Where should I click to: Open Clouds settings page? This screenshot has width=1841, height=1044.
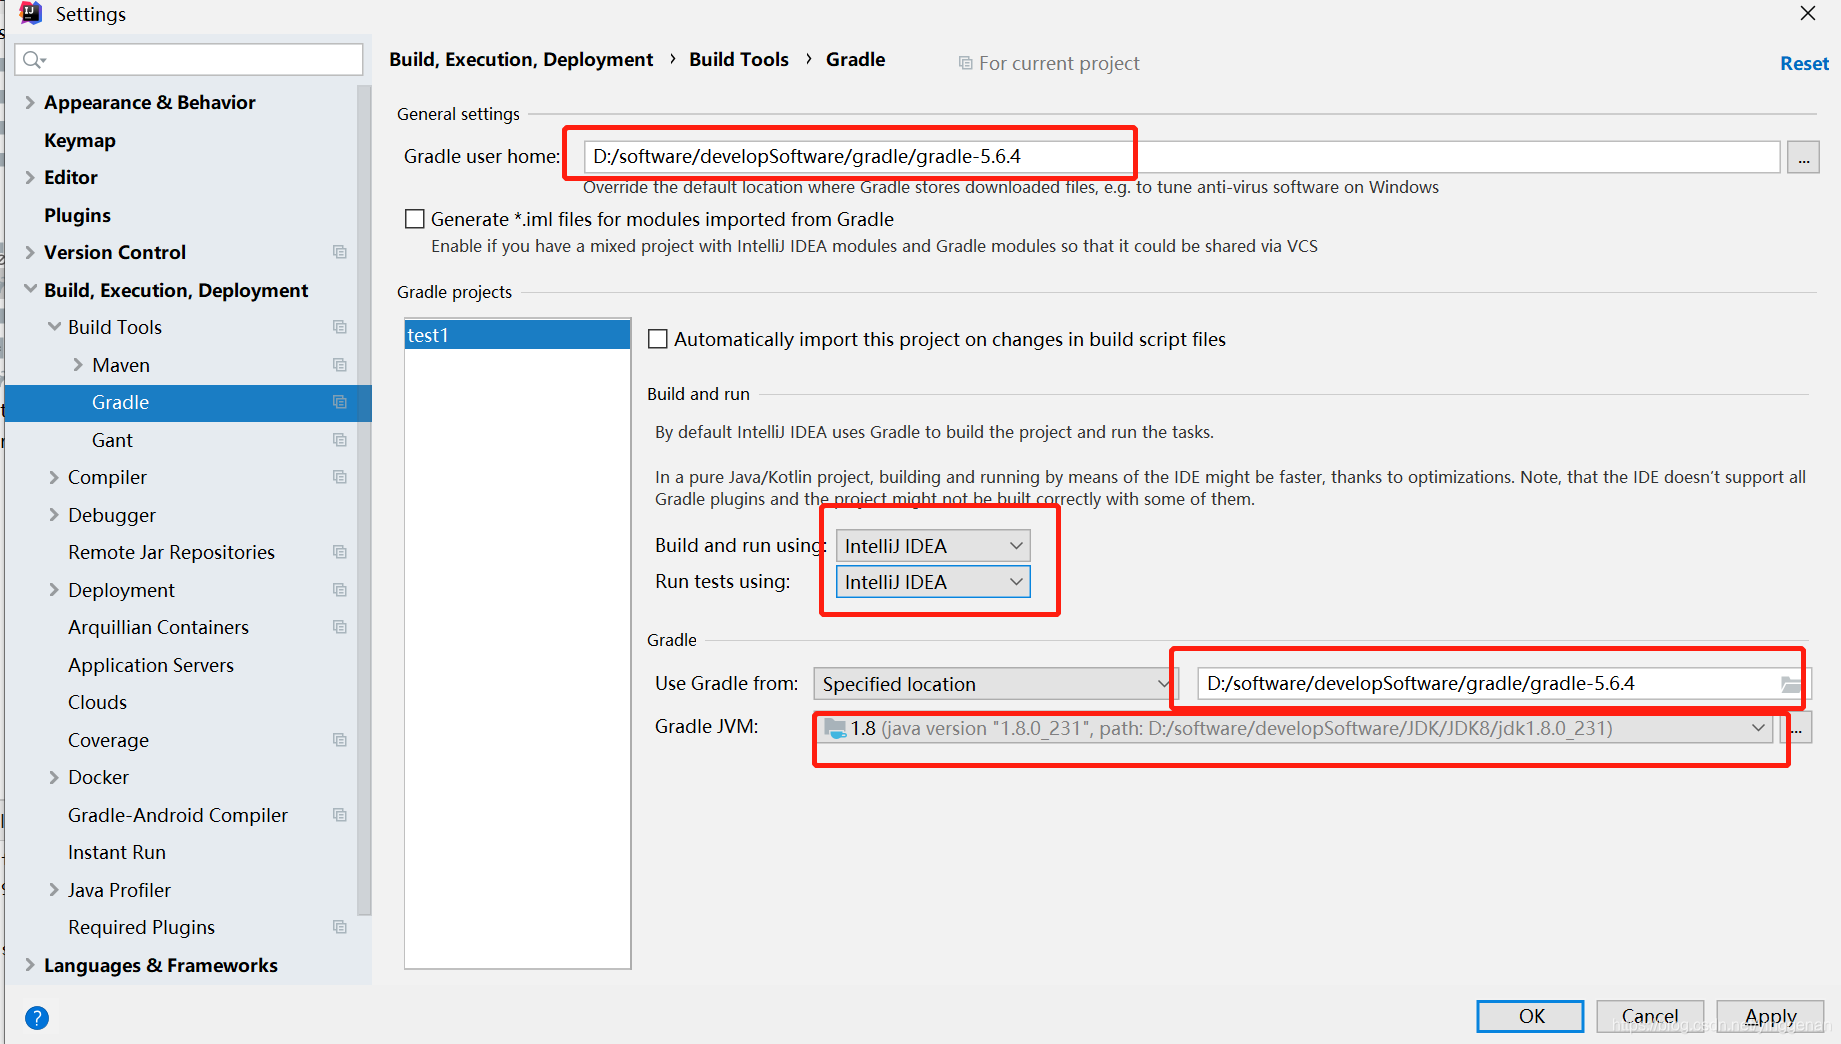click(98, 702)
